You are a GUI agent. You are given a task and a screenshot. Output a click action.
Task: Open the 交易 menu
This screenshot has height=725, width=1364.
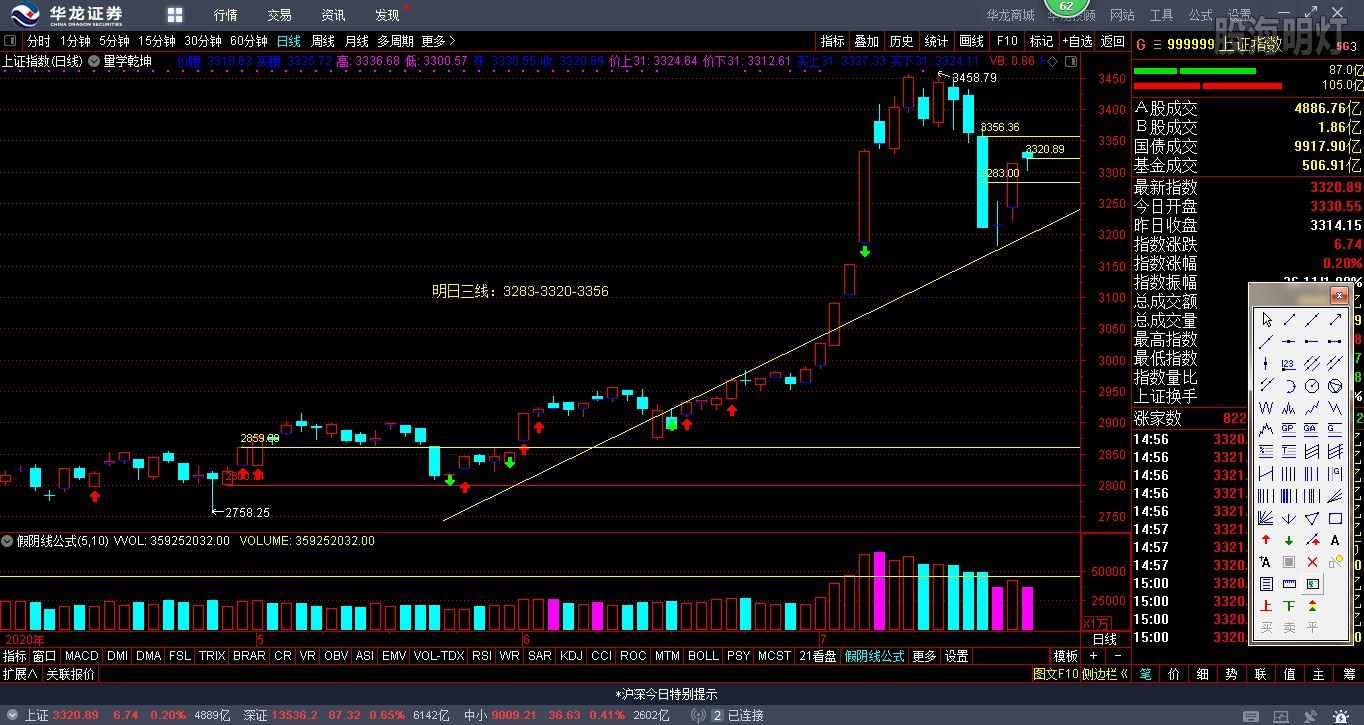click(280, 15)
